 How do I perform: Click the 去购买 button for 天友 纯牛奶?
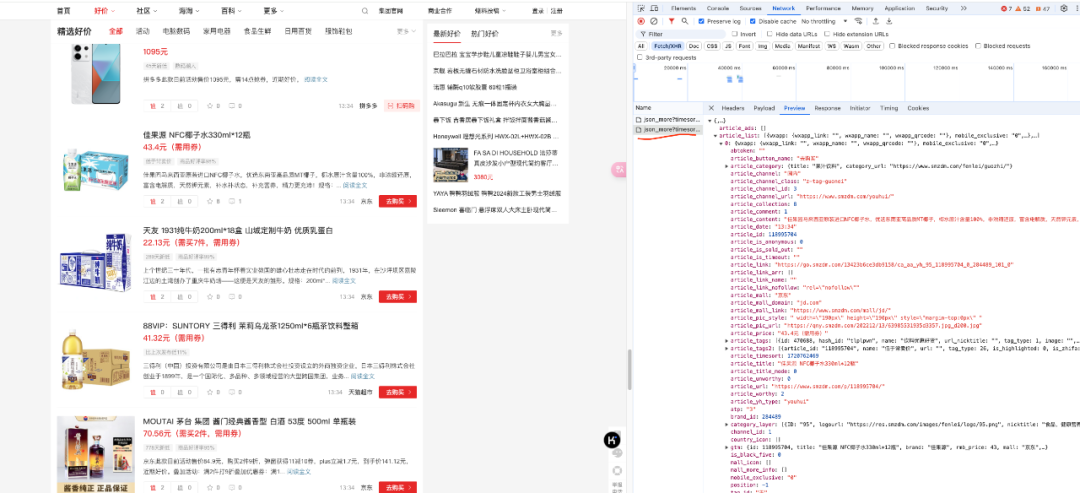click(x=397, y=297)
